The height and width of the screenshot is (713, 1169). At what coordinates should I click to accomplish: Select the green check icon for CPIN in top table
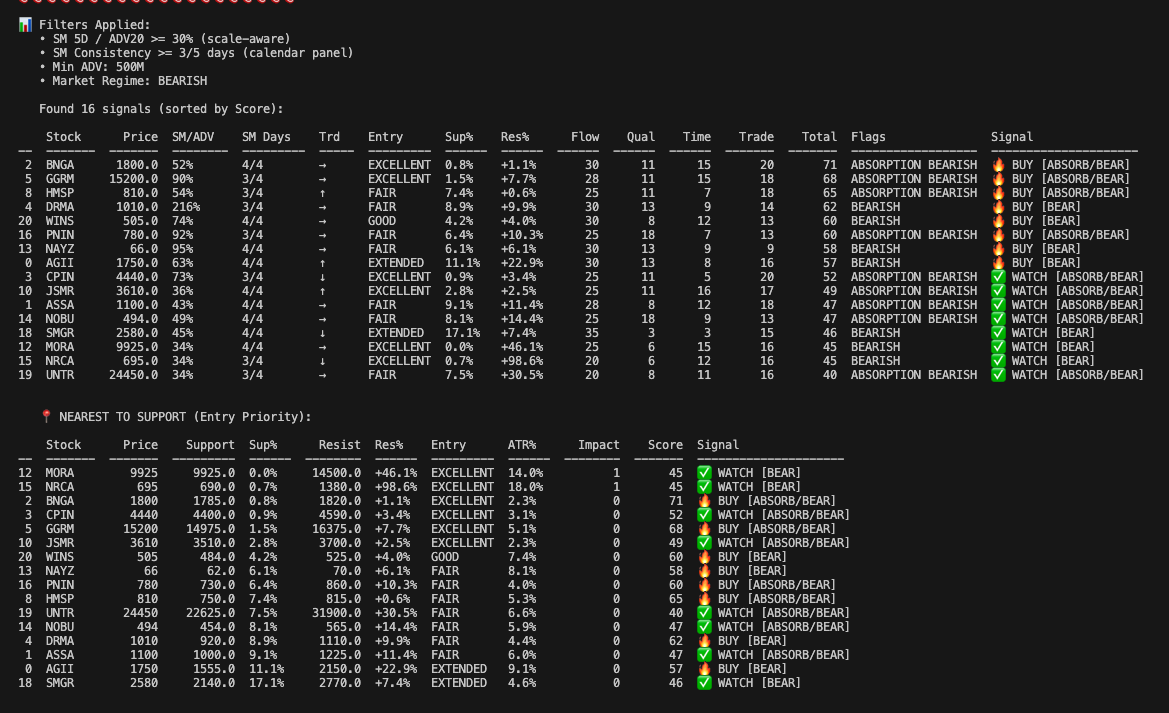998,277
